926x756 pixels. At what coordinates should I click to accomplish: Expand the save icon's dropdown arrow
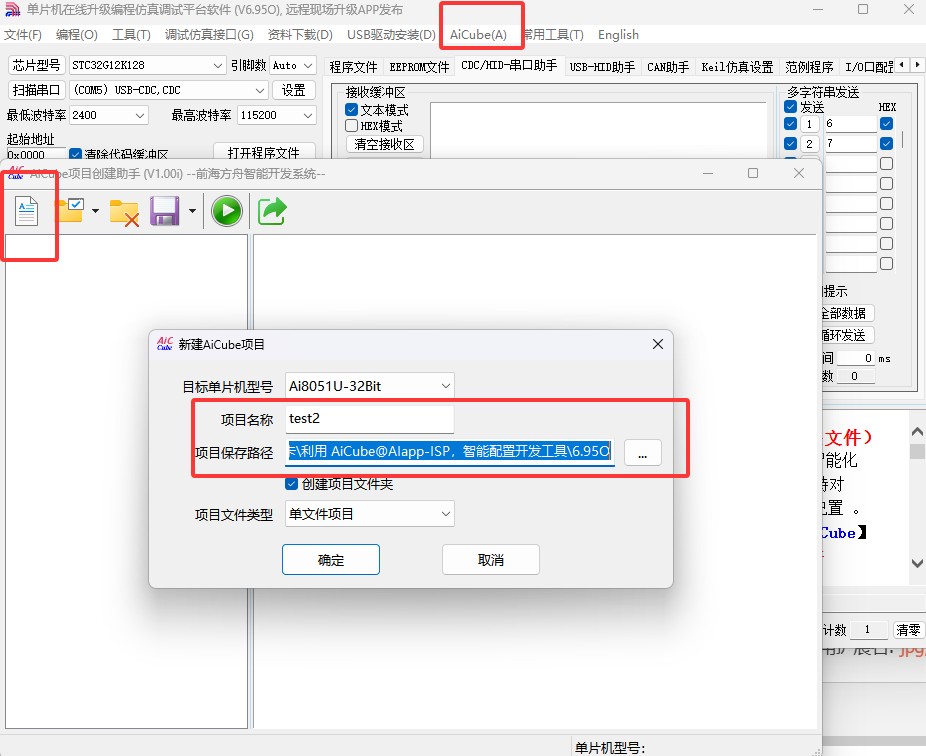pyautogui.click(x=192, y=211)
